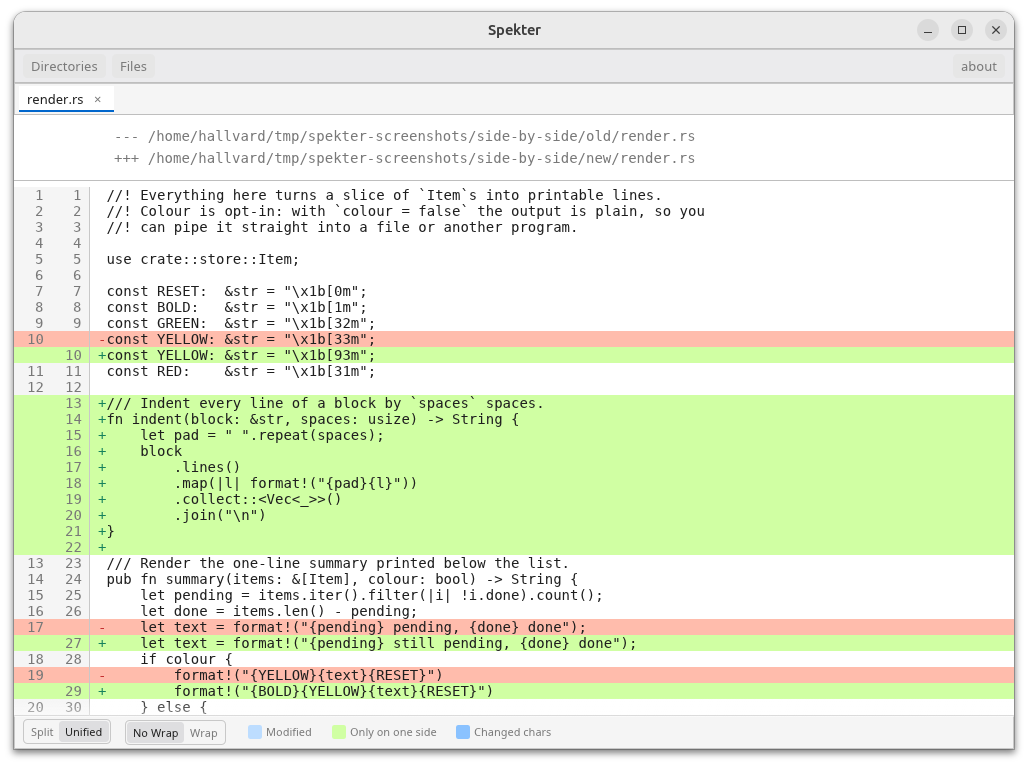1028x766 pixels.
Task: Enable Wrap for long lines
Action: coord(203,733)
